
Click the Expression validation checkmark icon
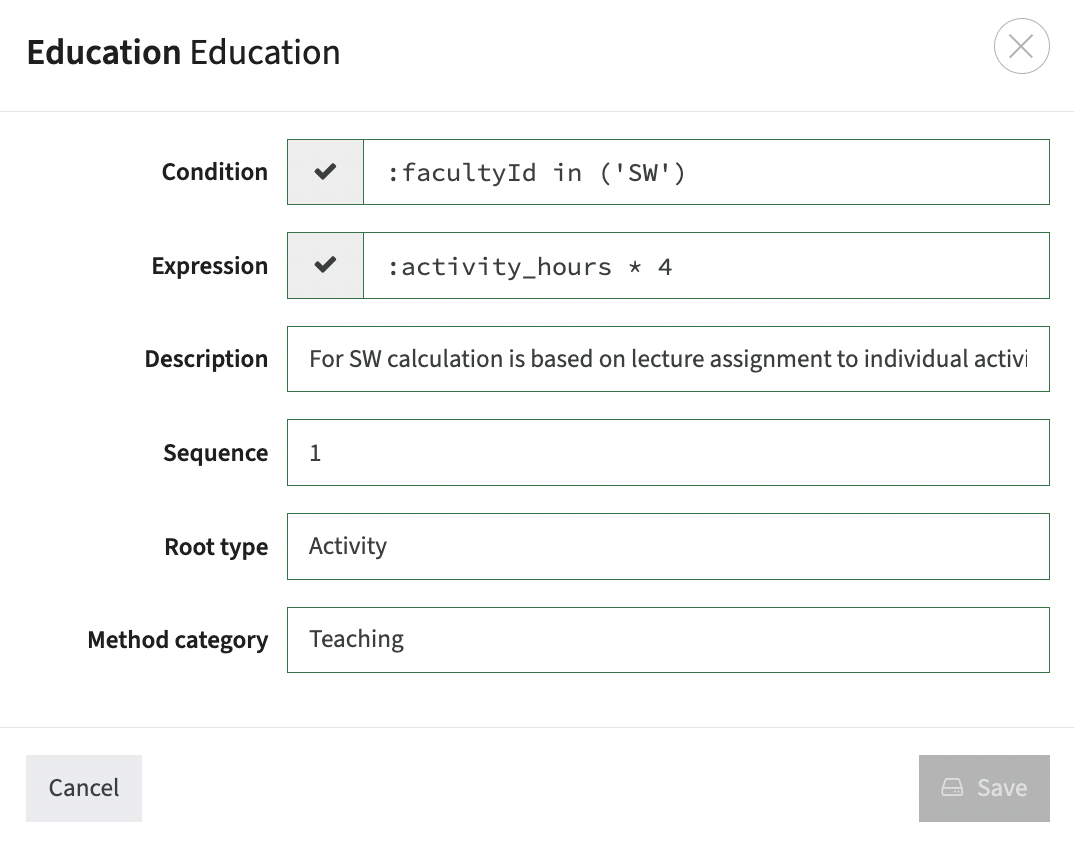tap(325, 265)
